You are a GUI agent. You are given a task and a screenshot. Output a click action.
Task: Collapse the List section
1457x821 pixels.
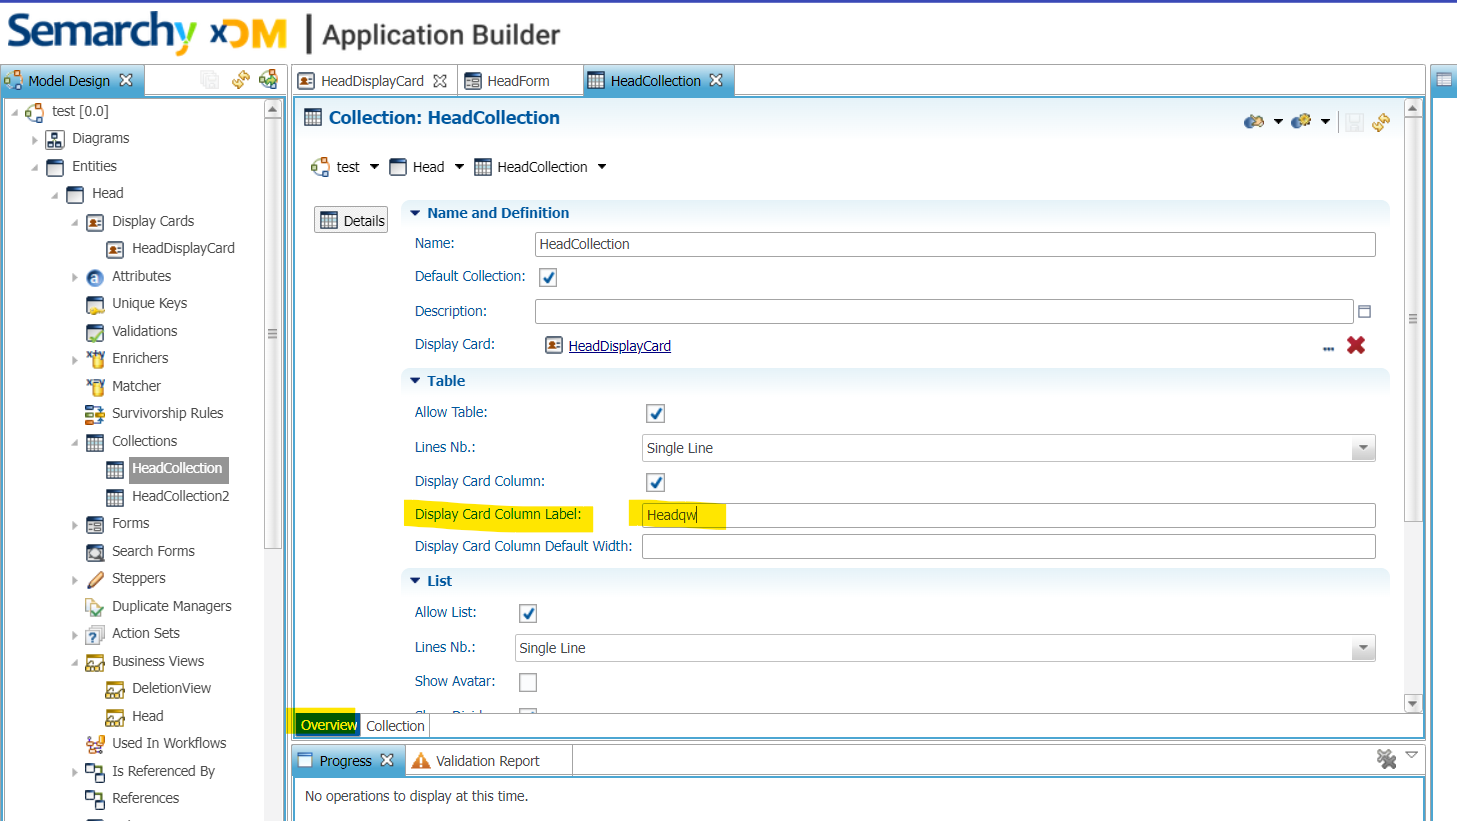coord(415,581)
